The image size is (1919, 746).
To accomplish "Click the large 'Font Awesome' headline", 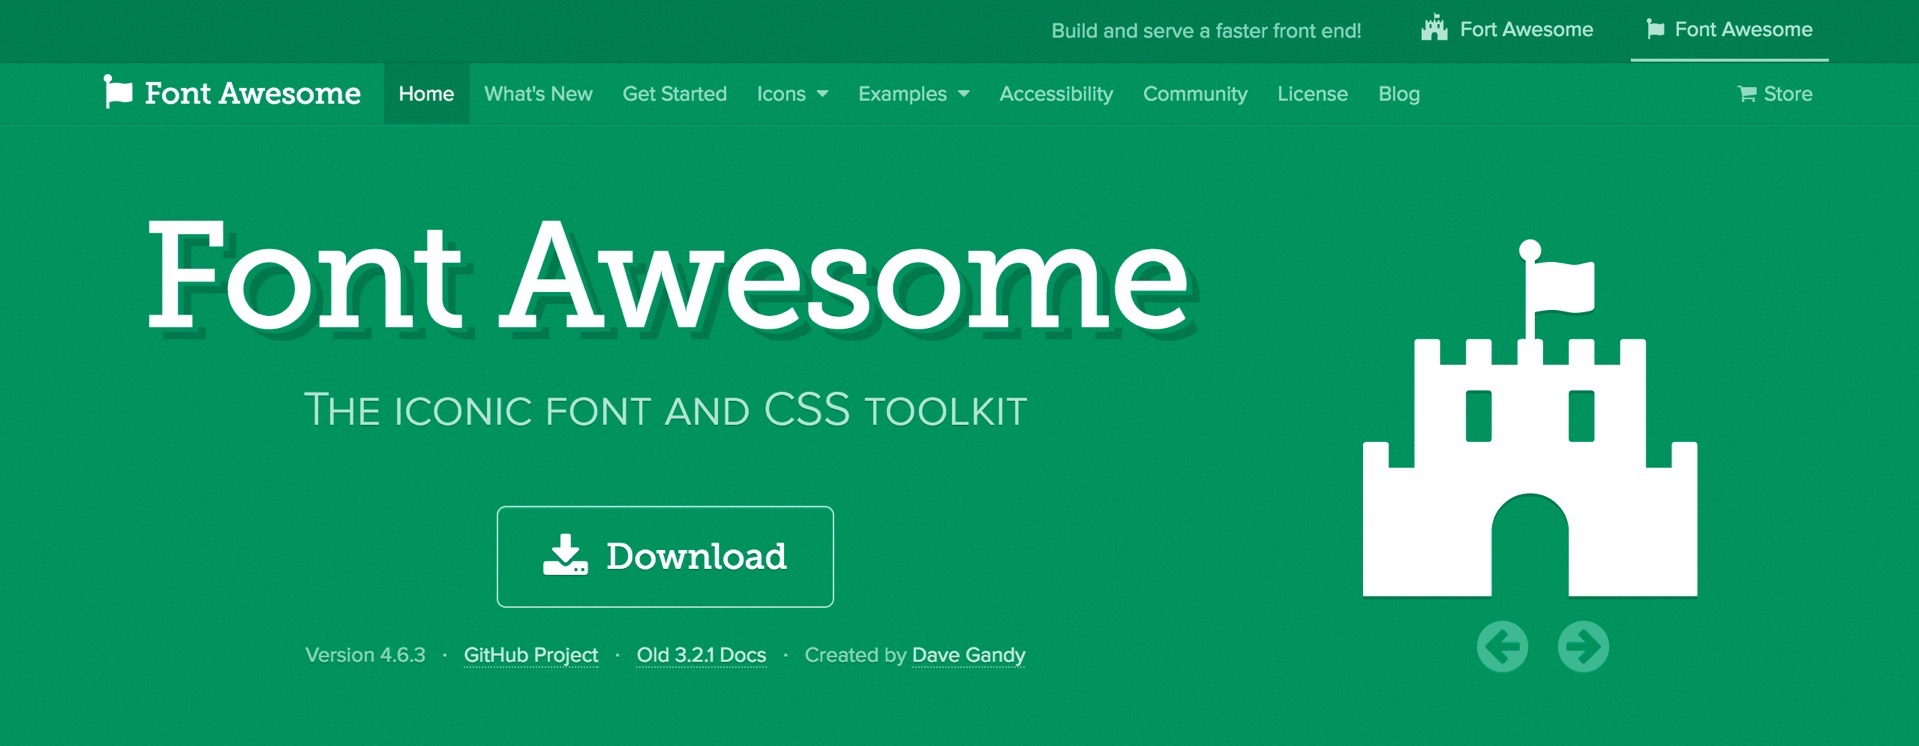I will click(x=668, y=274).
